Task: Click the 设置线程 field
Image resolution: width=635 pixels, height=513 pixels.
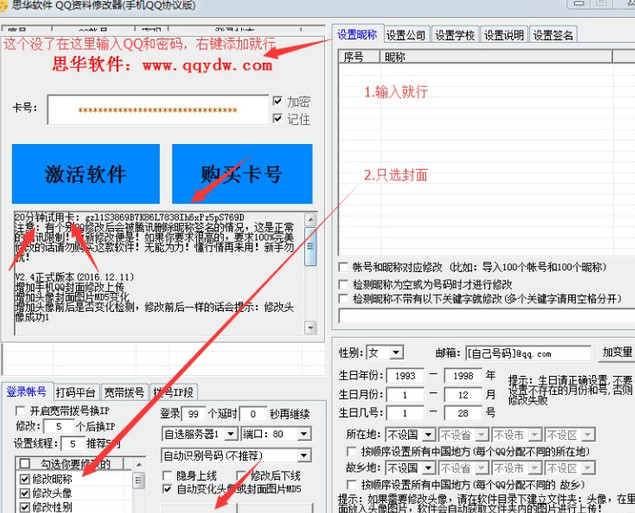Action: pyautogui.click(x=73, y=444)
